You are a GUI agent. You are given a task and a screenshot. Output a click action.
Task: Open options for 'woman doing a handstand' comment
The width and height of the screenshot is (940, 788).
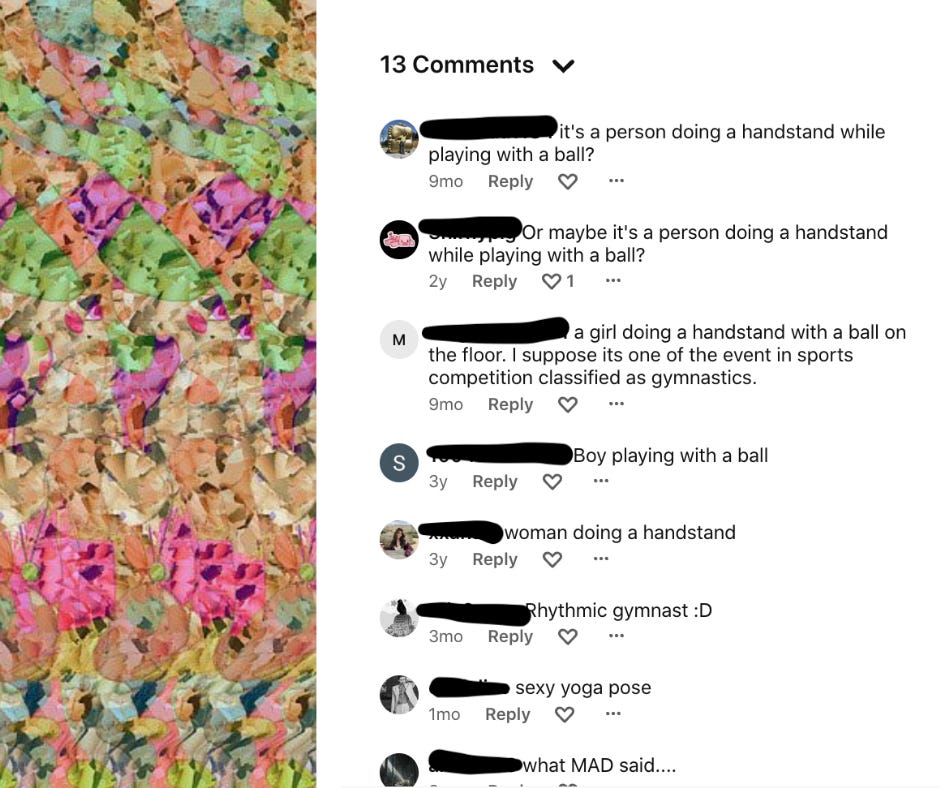coord(601,558)
